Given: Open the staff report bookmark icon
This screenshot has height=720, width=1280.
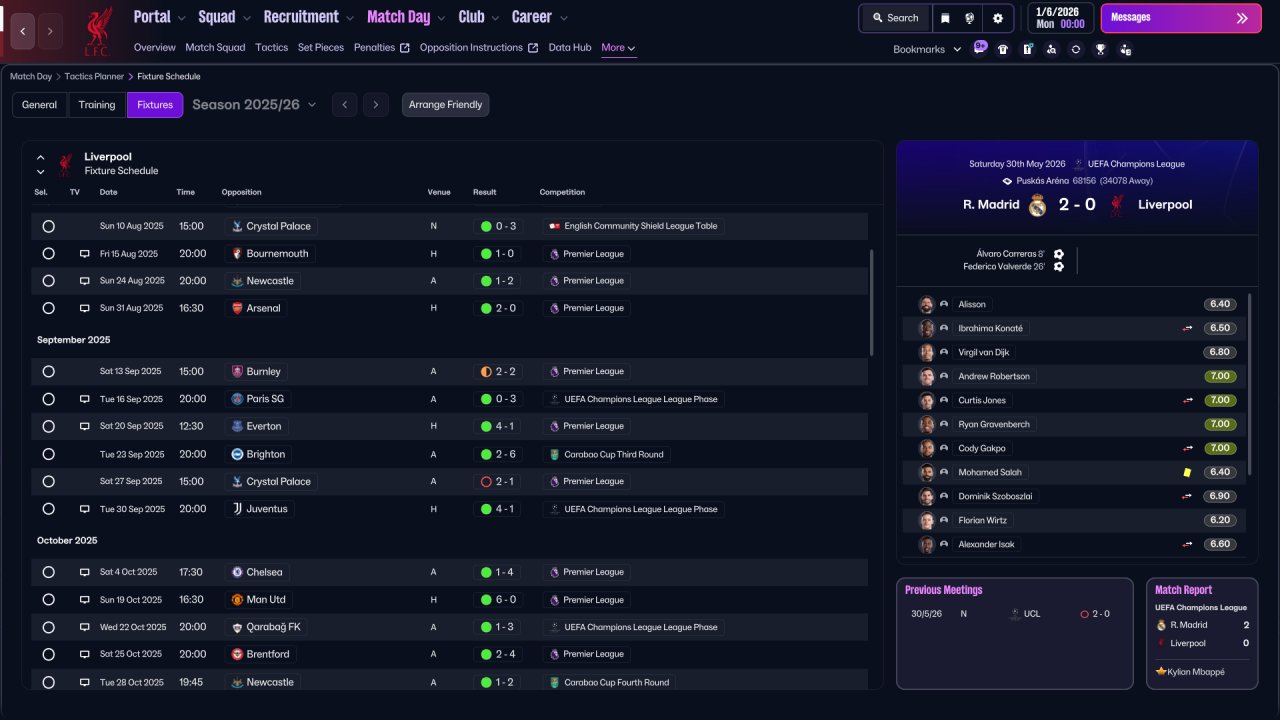Looking at the screenshot, I should point(1125,49).
